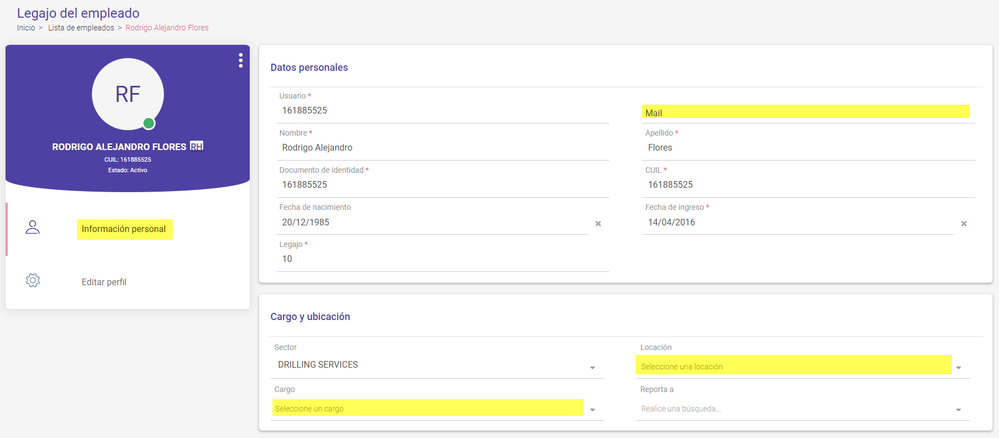
Task: Go to Inicio breadcrumb link
Action: 25,28
